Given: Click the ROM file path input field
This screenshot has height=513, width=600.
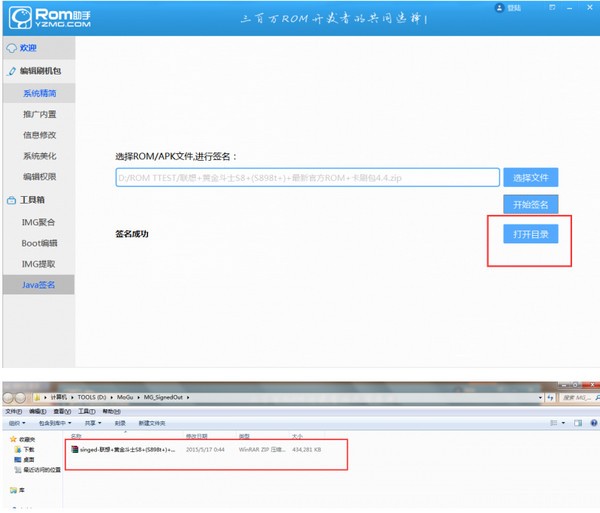Looking at the screenshot, I should click(307, 178).
